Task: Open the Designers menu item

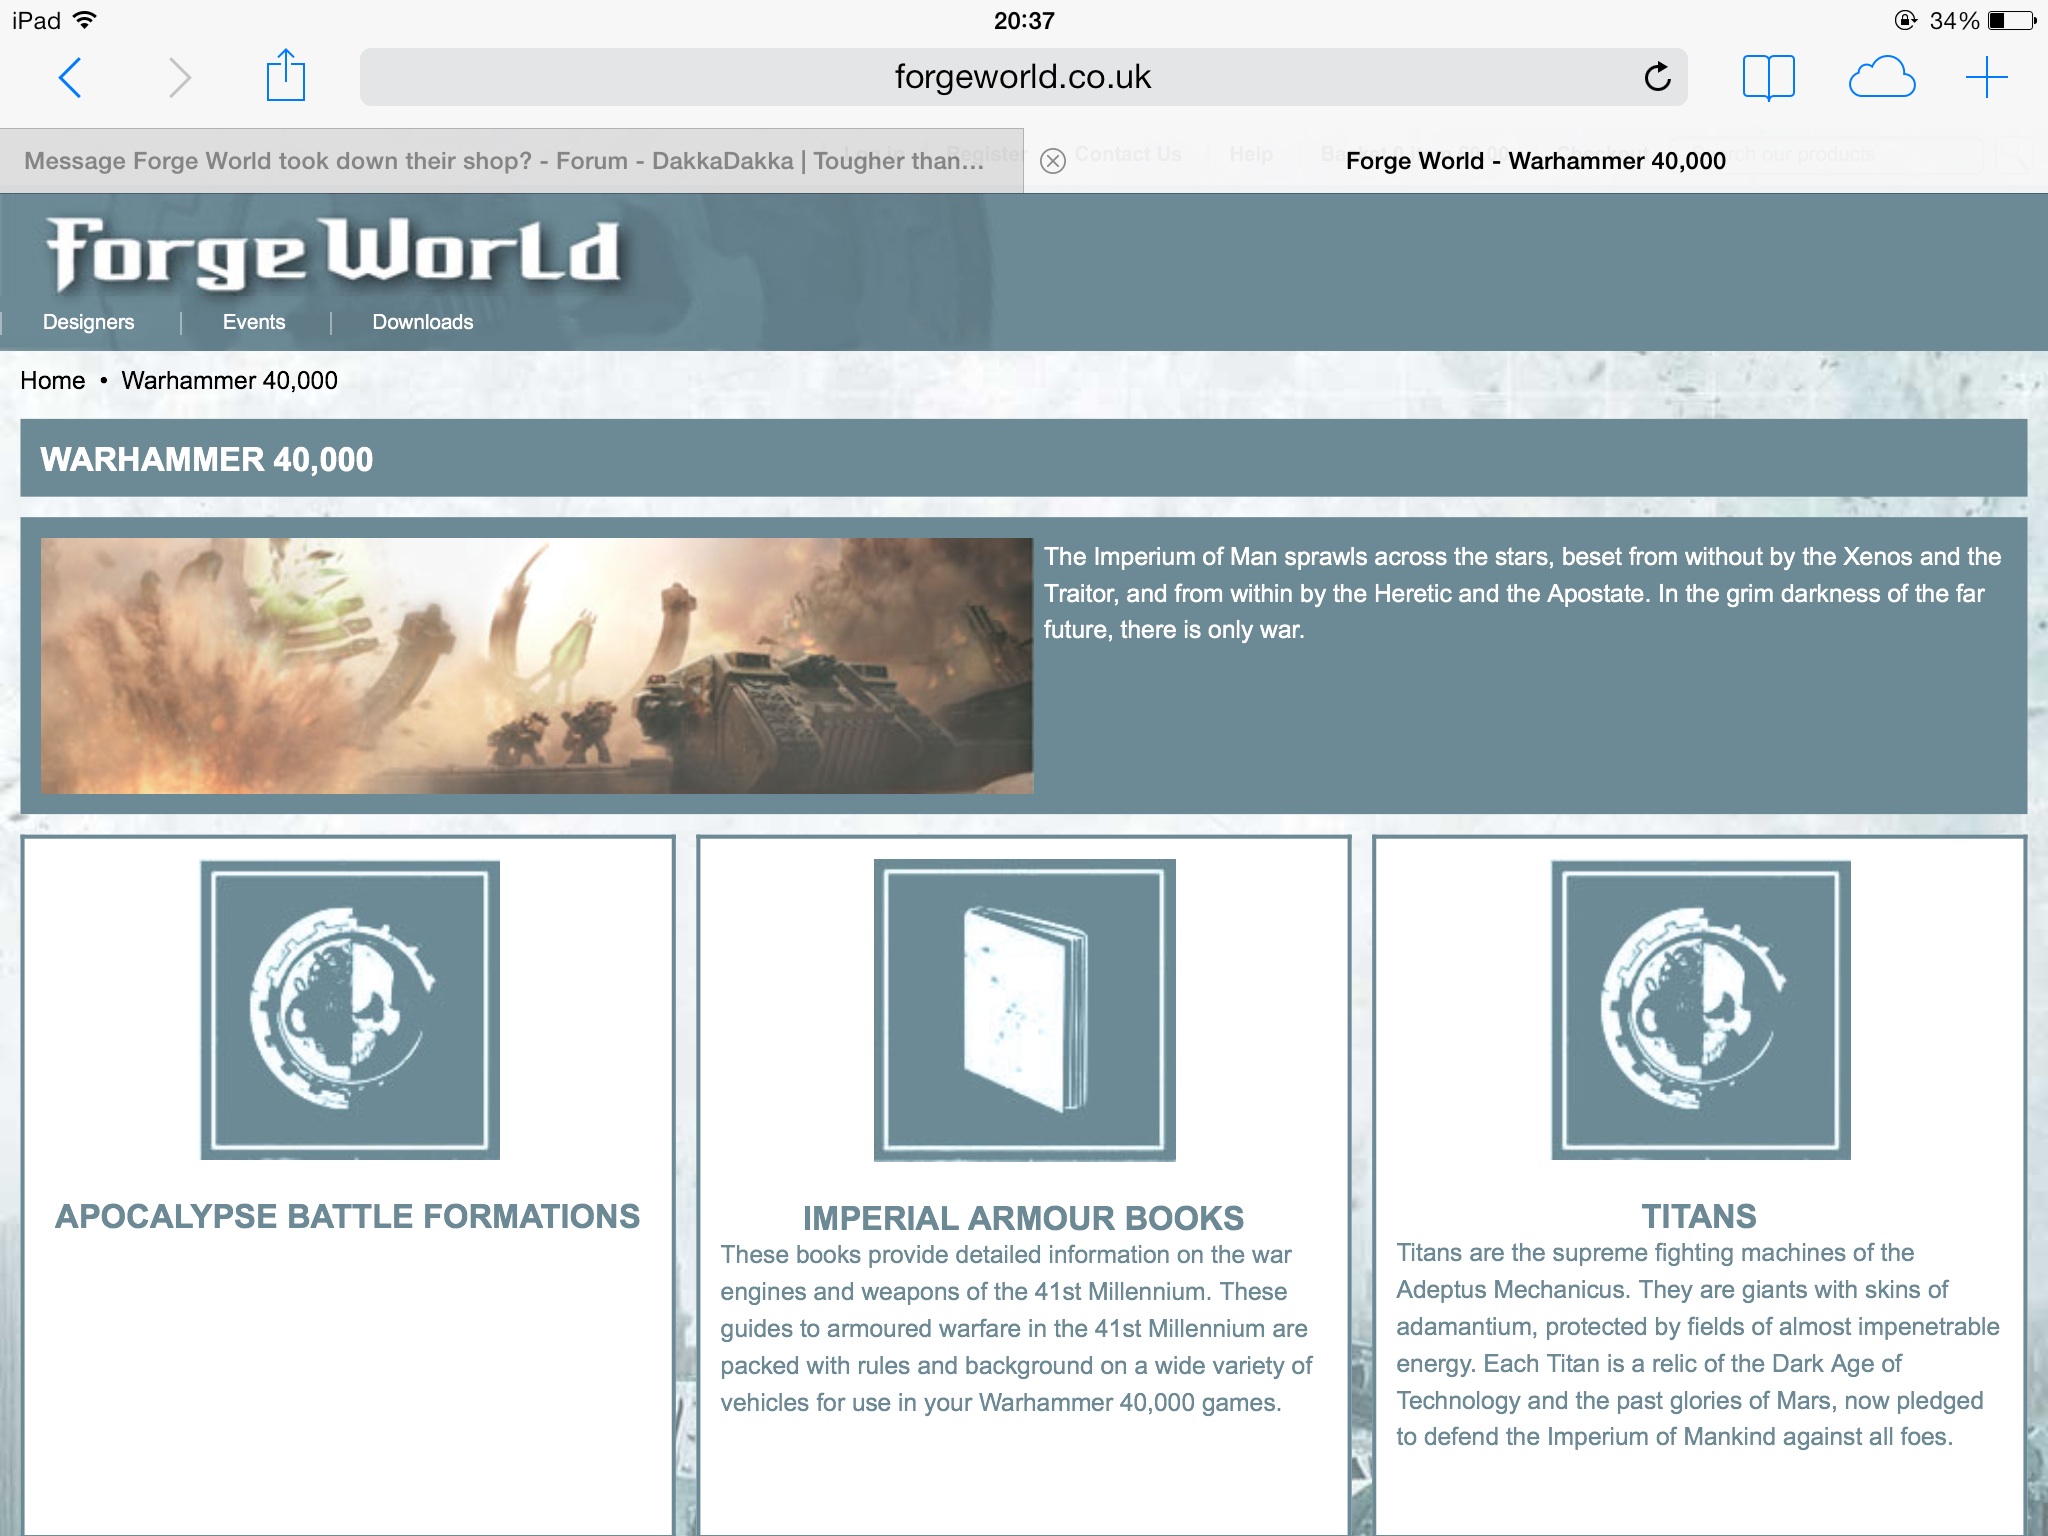Action: click(88, 322)
